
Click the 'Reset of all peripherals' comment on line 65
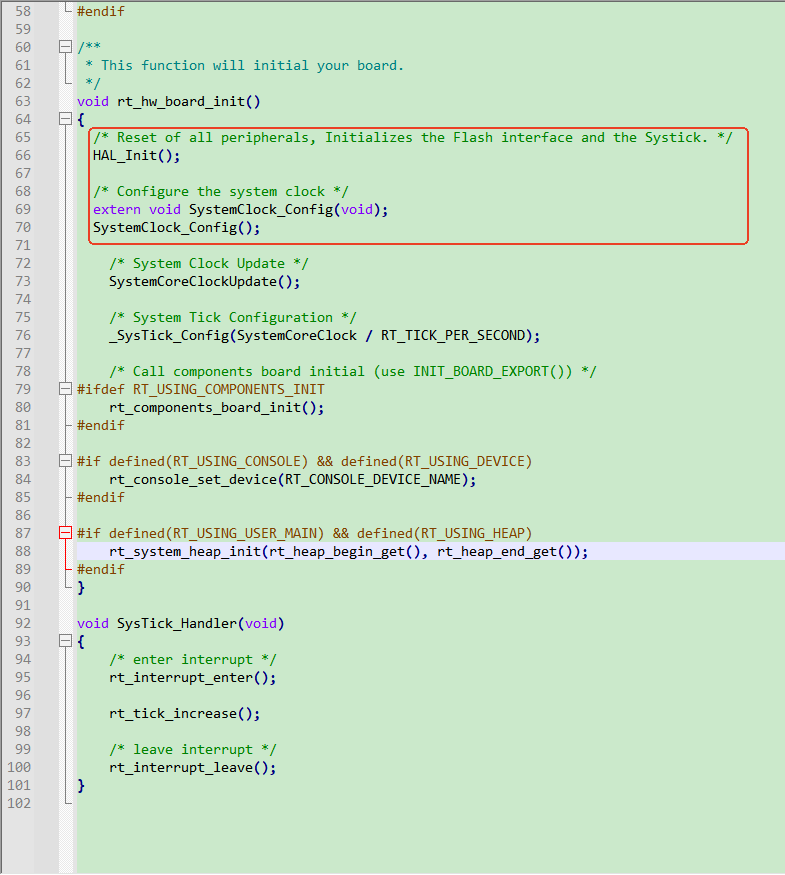(412, 137)
